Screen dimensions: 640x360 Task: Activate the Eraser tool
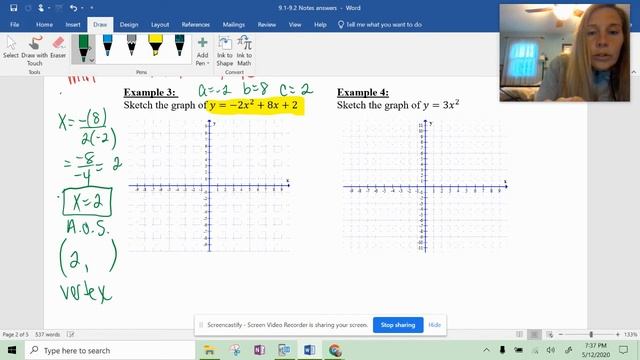point(58,47)
